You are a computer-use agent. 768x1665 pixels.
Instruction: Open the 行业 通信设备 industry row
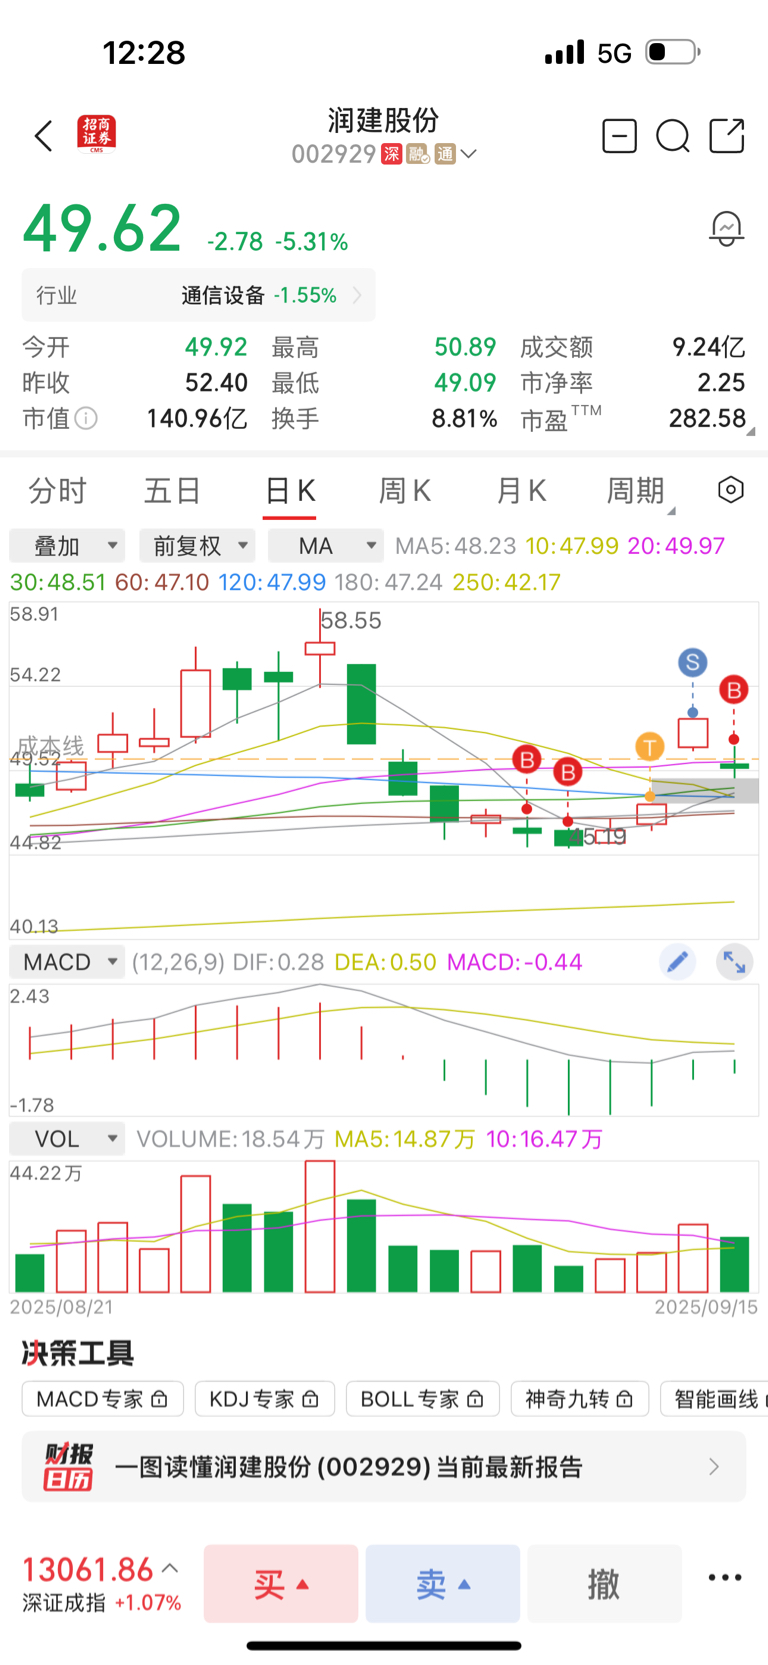click(199, 295)
